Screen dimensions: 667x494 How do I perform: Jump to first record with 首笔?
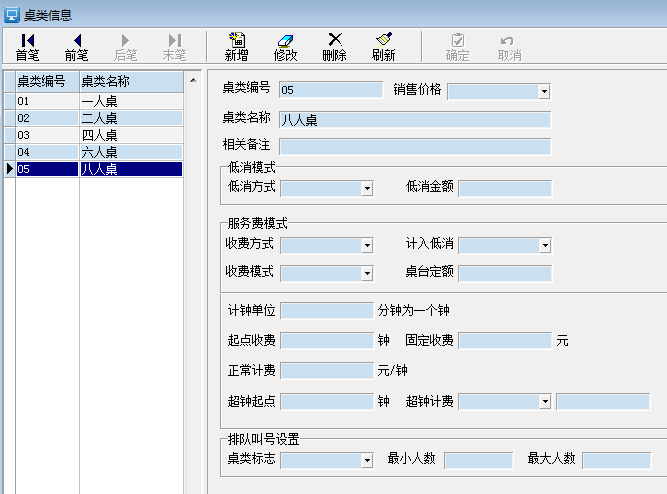[x=27, y=46]
